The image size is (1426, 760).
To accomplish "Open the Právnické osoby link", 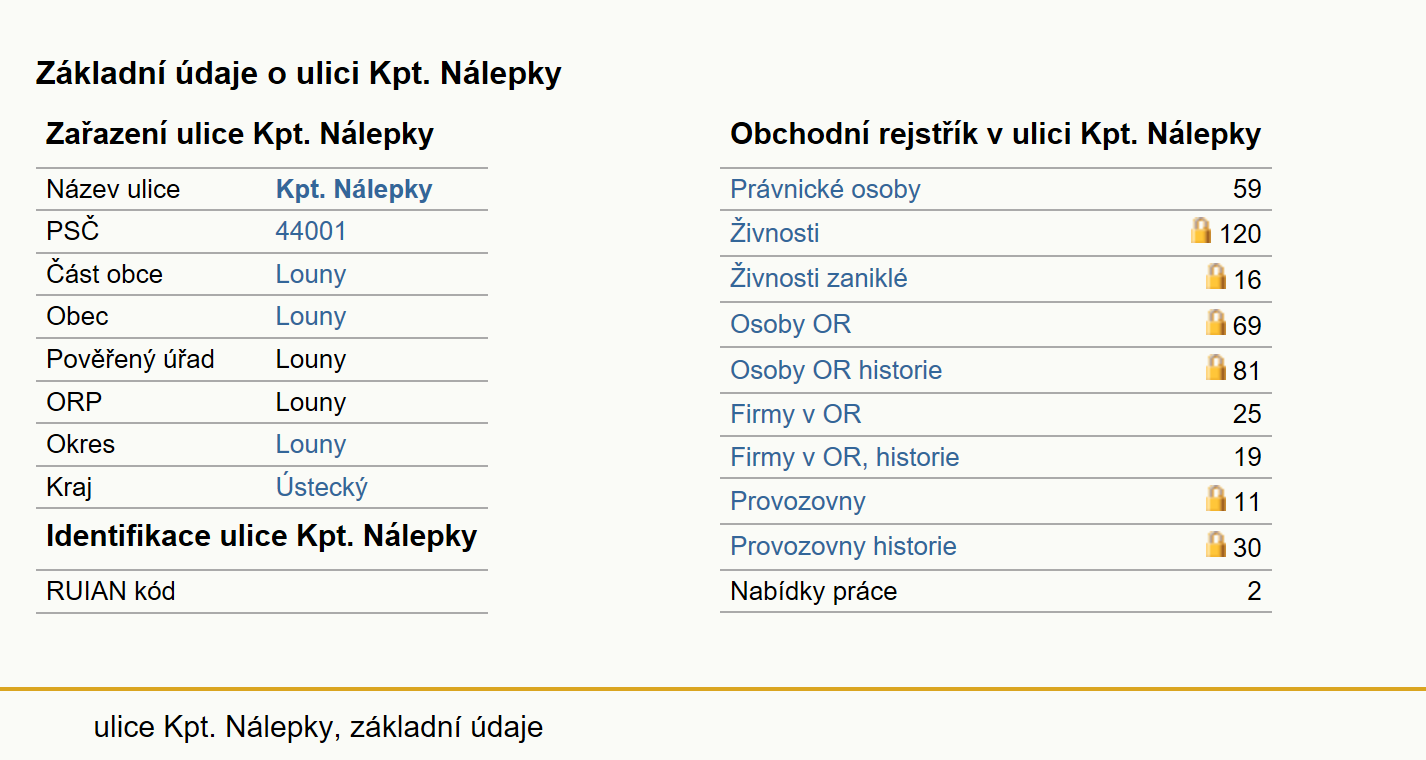I will 825,189.
